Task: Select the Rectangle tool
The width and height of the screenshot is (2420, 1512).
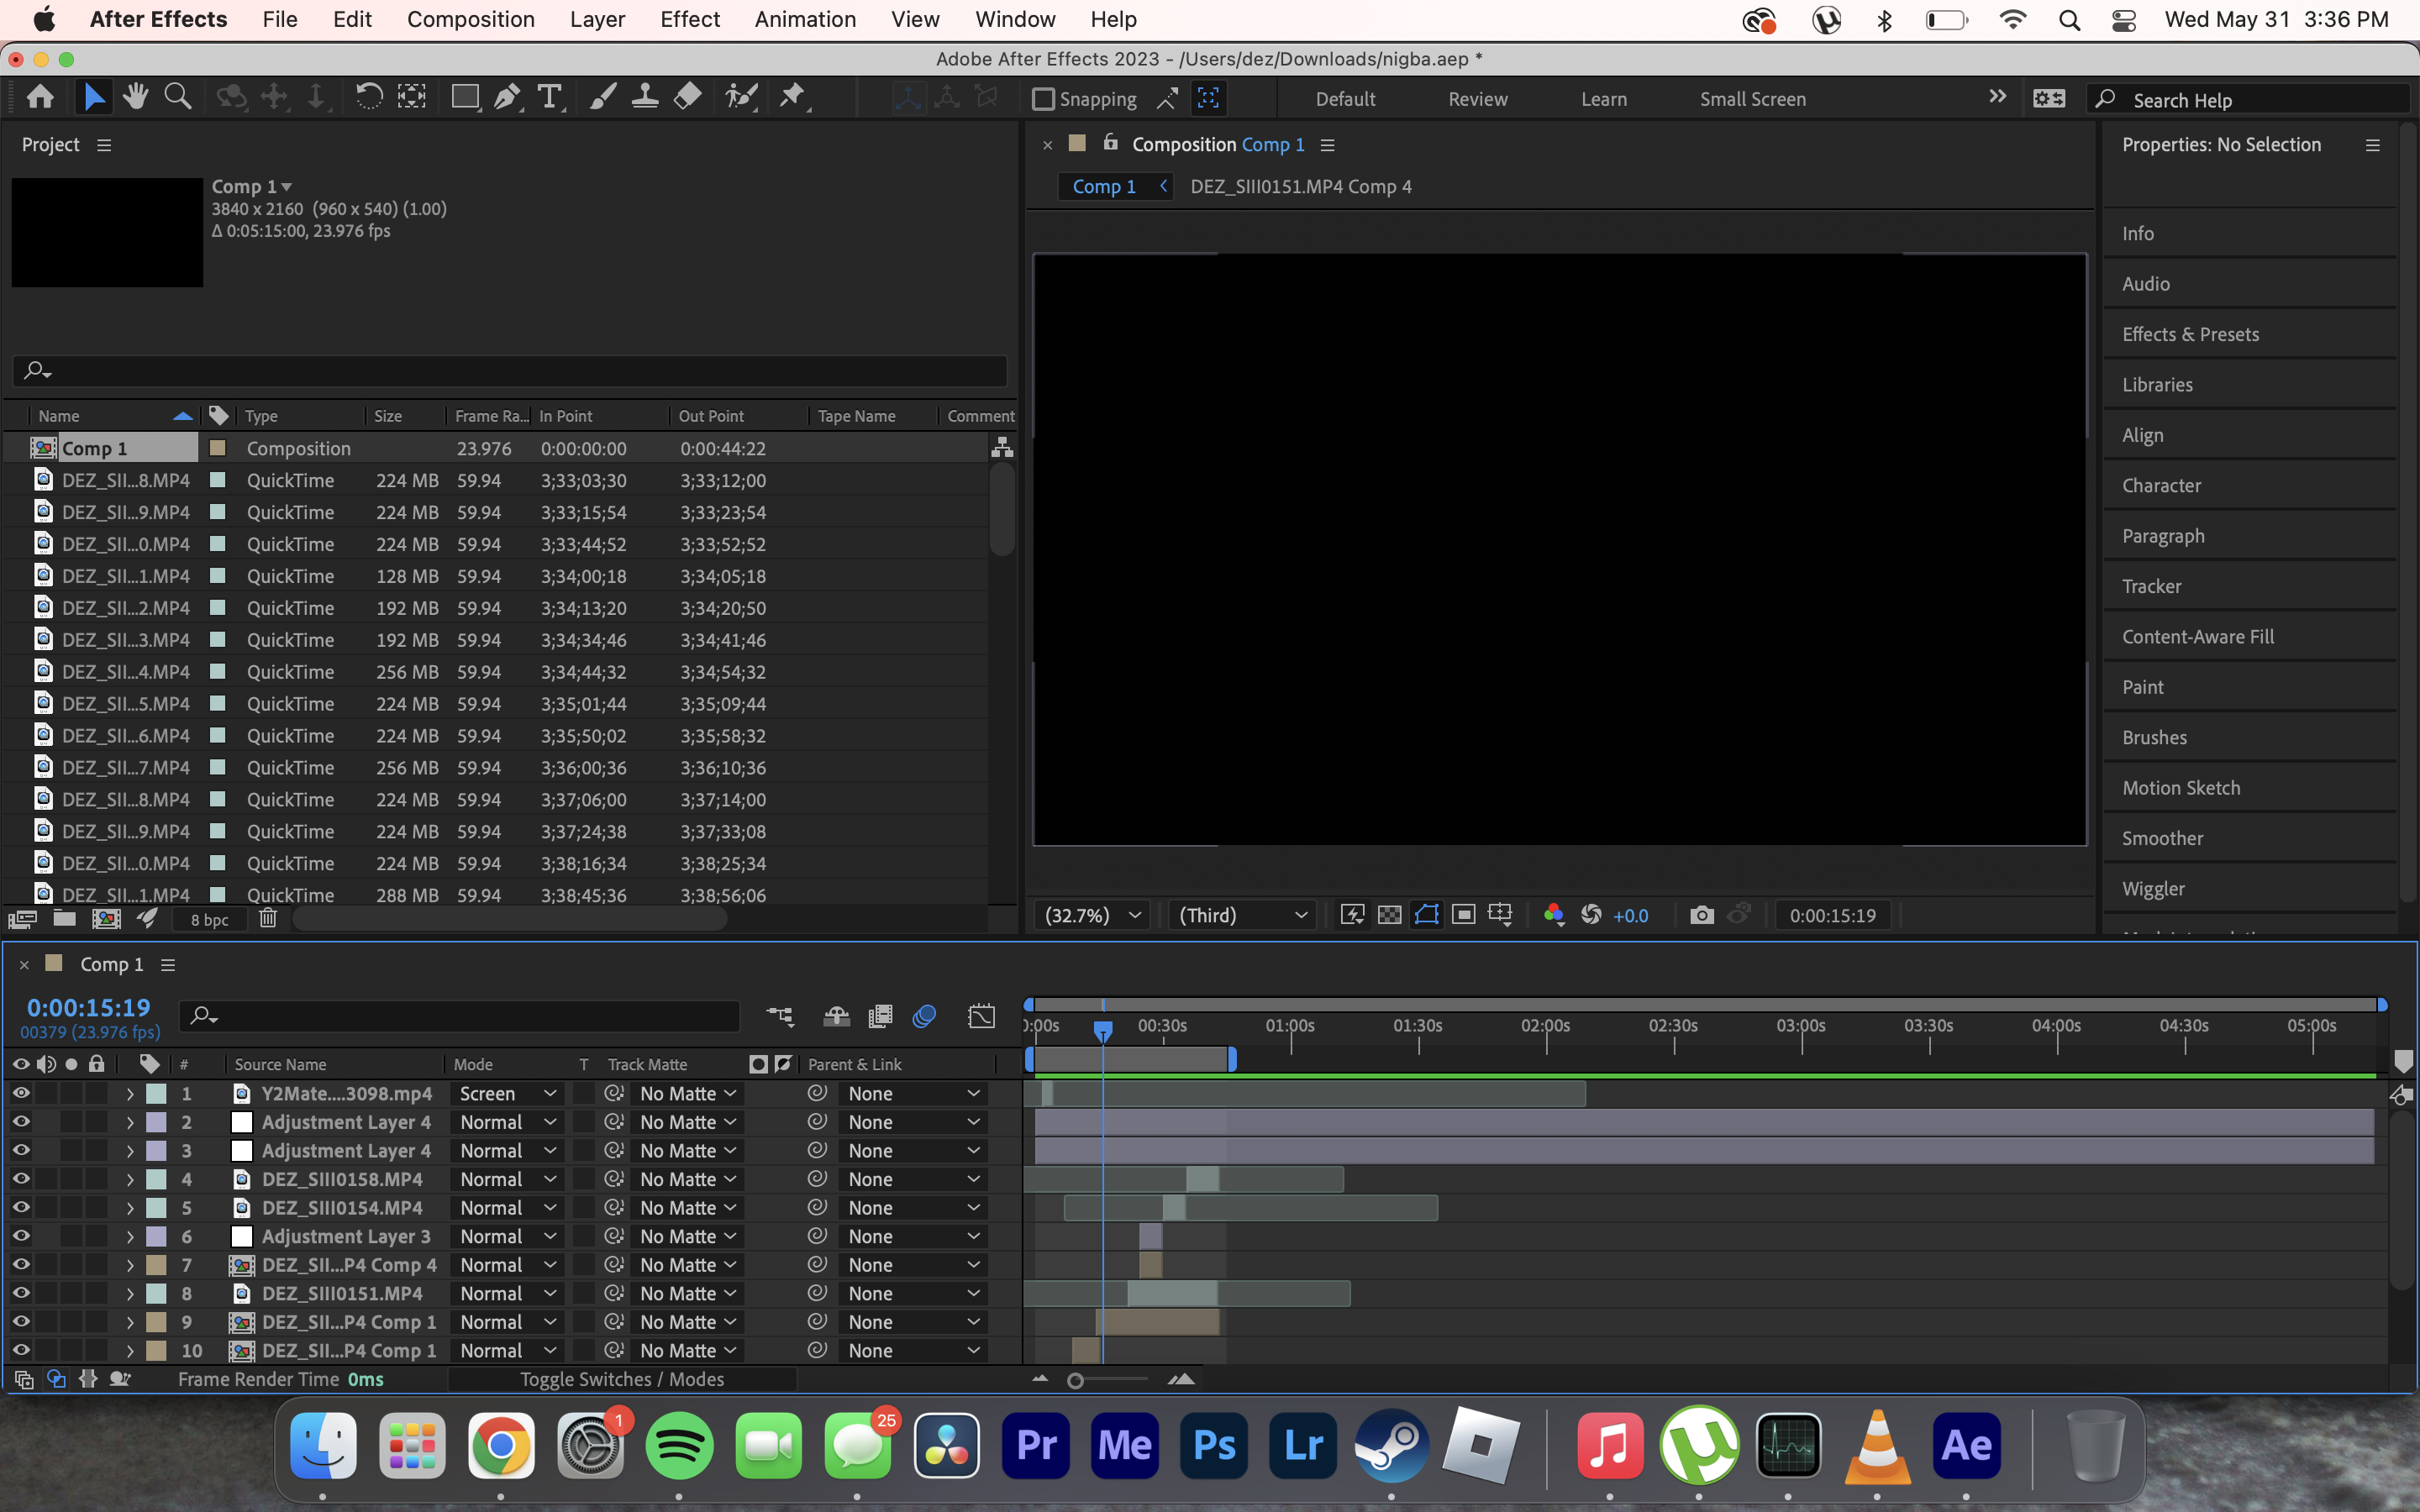Action: click(465, 96)
